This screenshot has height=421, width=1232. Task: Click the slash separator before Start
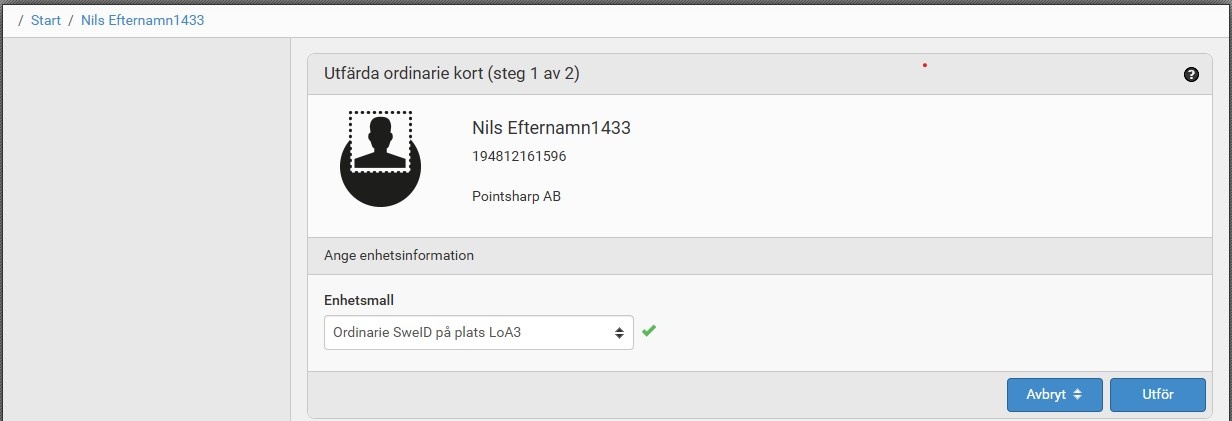click(21, 20)
